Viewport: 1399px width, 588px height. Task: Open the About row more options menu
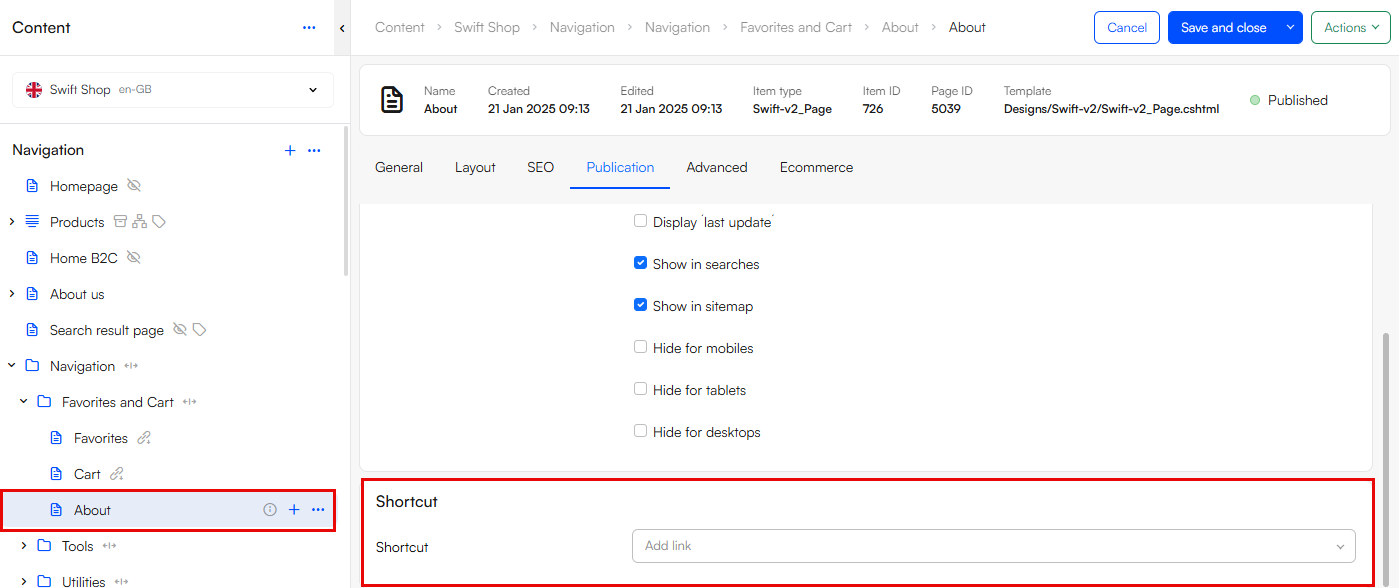point(318,510)
